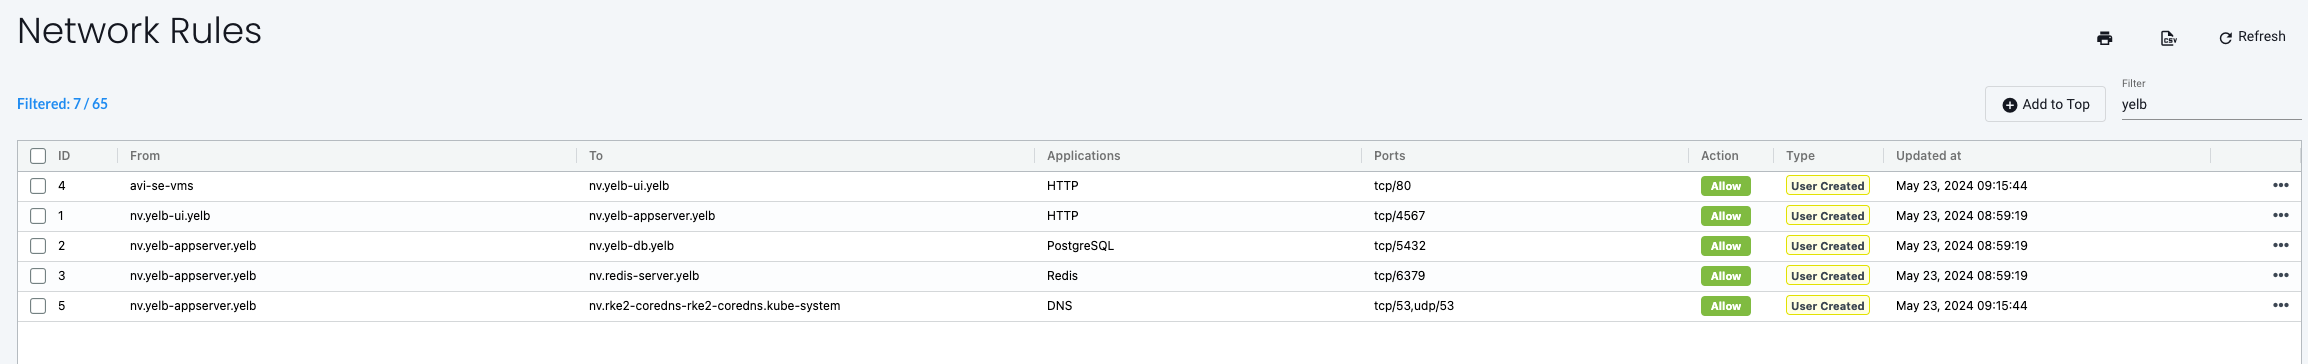The image size is (2308, 364).
Task: Focus the Filter field containing yelb
Action: click(2211, 104)
